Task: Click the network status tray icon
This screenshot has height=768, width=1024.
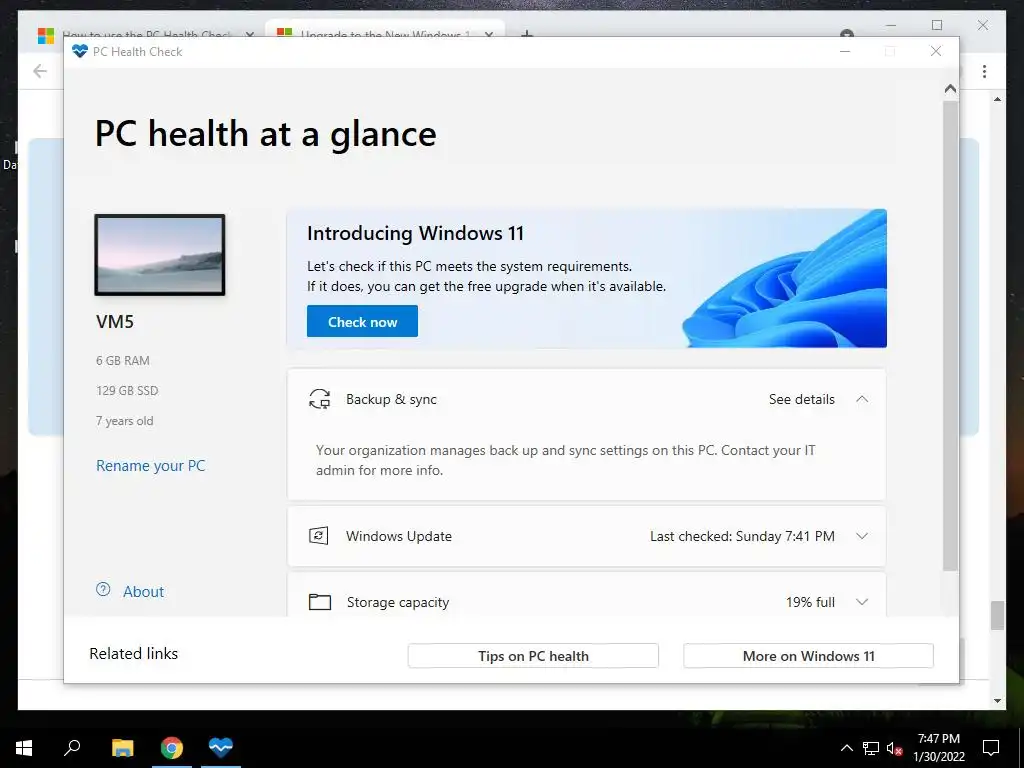Action: pos(871,748)
